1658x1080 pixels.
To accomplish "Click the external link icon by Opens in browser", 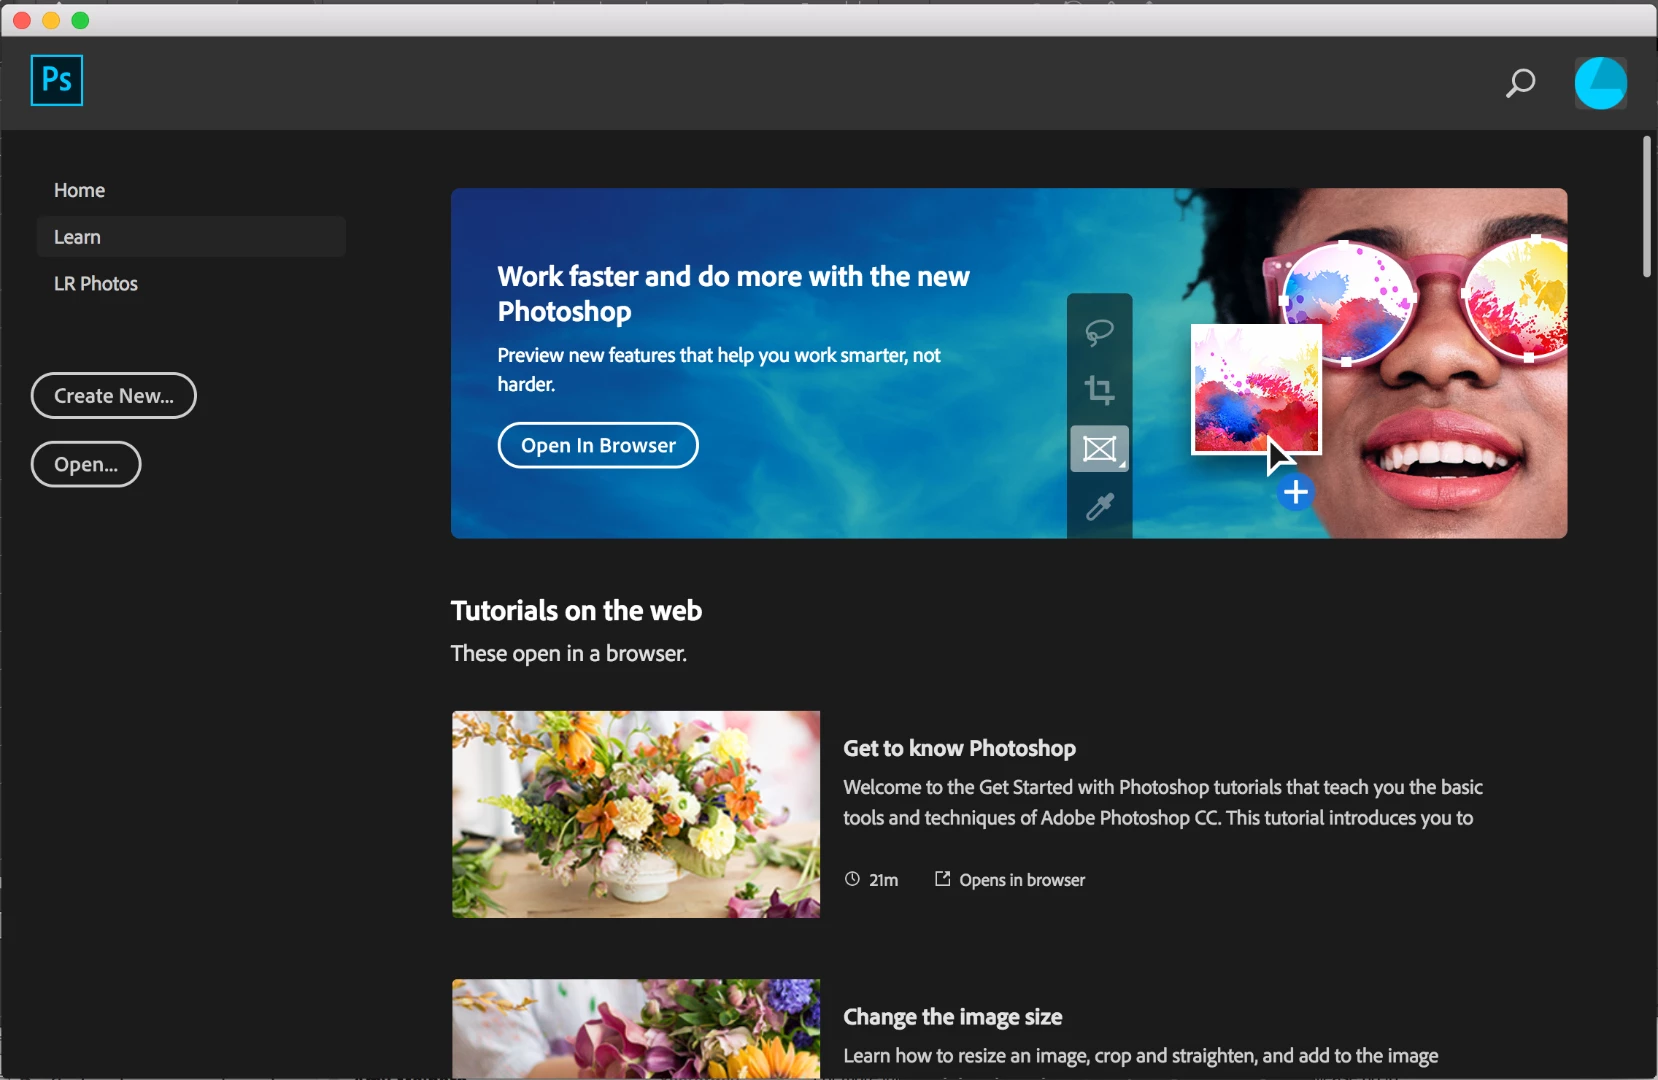I will 942,878.
